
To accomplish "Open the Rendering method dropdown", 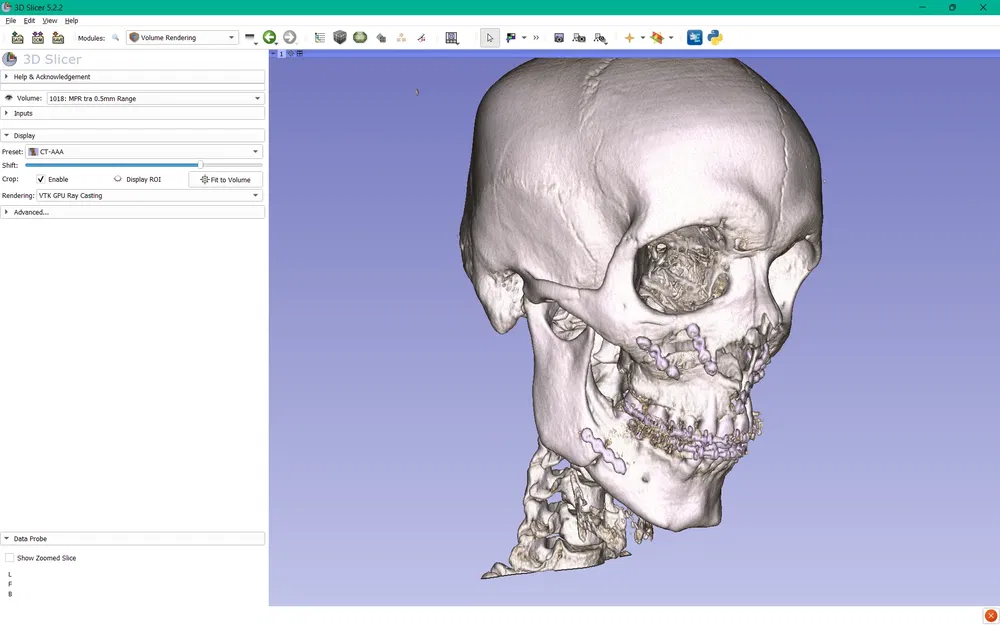I will 149,196.
